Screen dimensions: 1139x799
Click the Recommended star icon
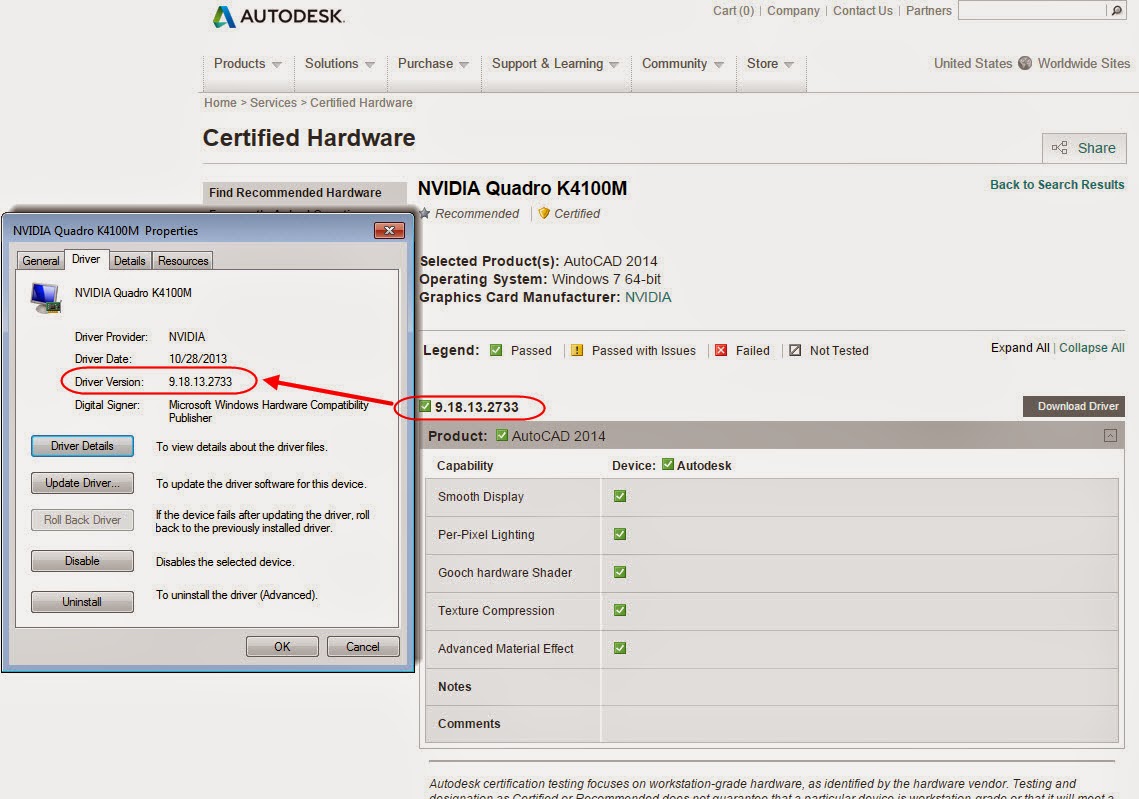click(x=426, y=214)
